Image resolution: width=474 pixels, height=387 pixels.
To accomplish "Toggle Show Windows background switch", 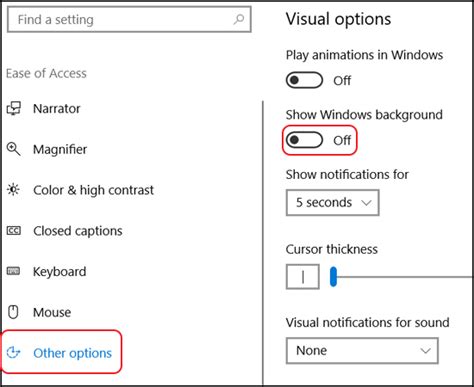I will [x=304, y=140].
